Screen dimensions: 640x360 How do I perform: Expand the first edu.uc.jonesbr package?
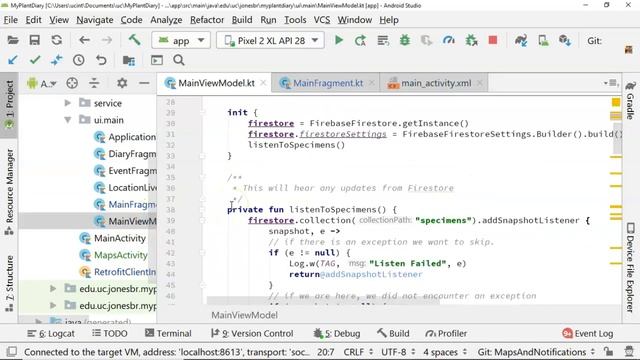(53, 289)
